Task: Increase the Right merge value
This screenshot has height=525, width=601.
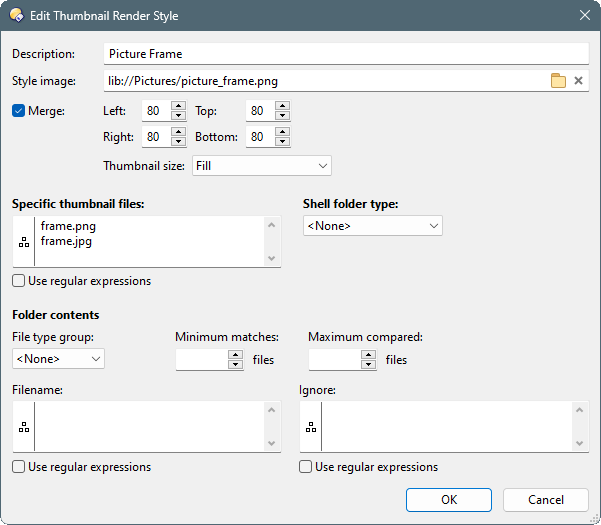Action: click(179, 132)
